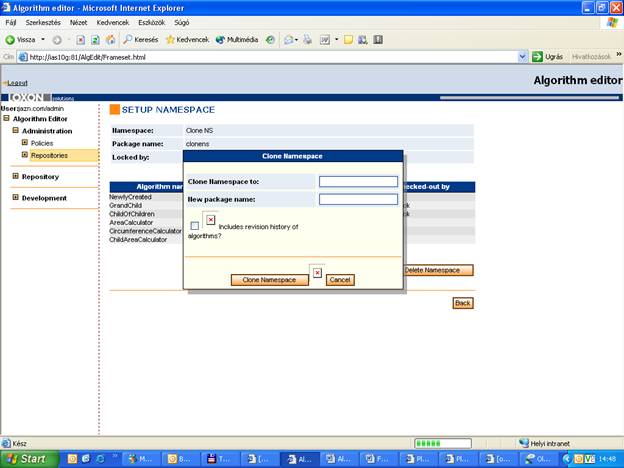Click the New package name input field
This screenshot has height=468, width=624.
[358, 199]
